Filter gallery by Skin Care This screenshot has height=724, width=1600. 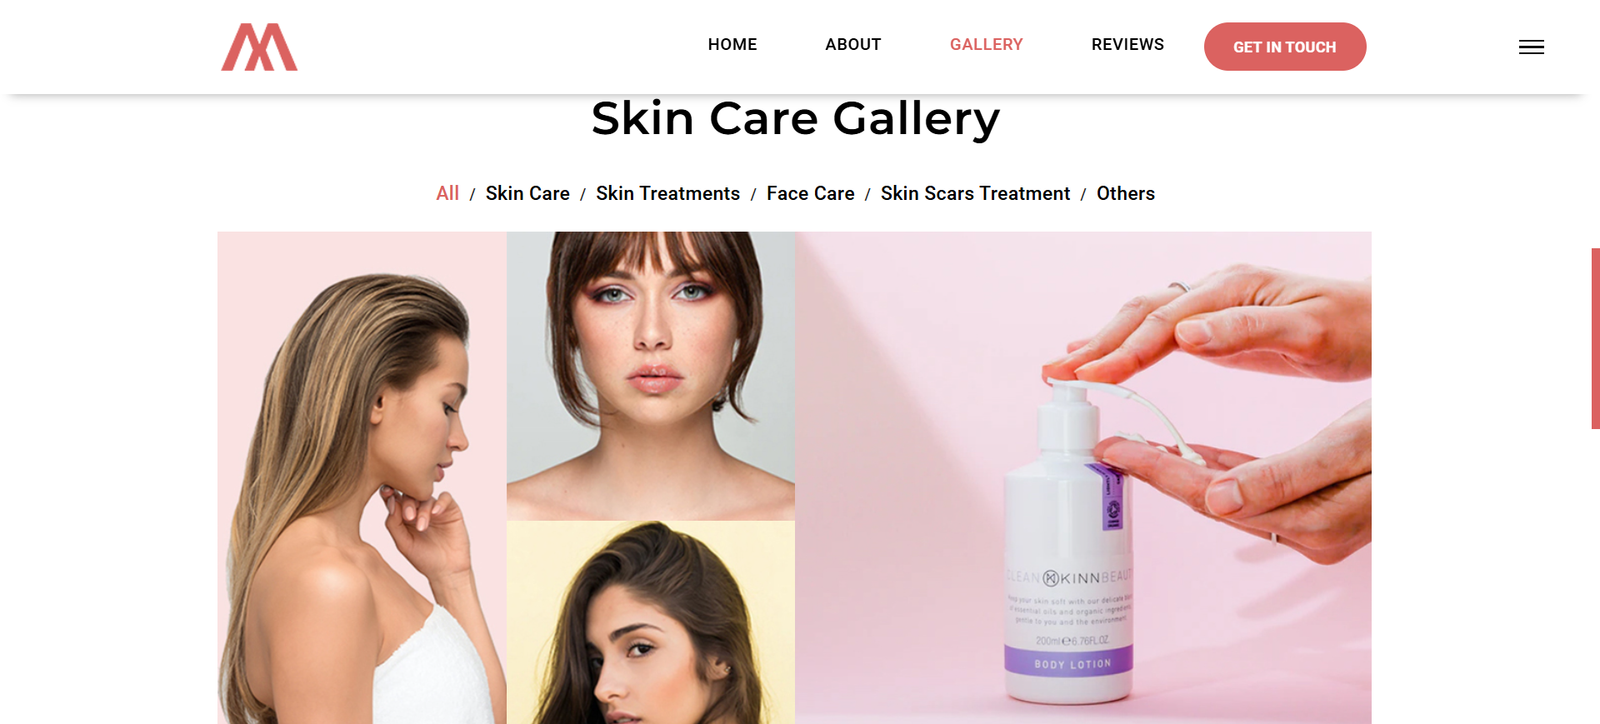pos(527,193)
